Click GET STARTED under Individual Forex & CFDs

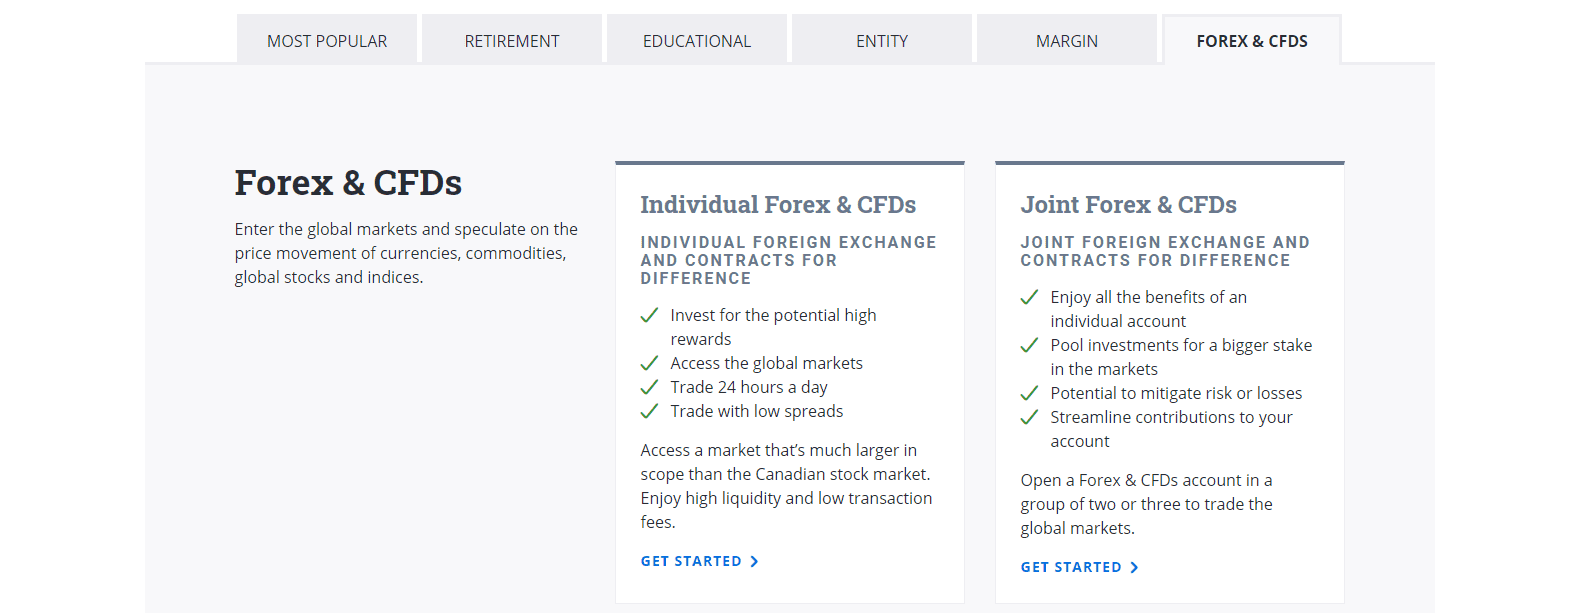click(x=690, y=561)
